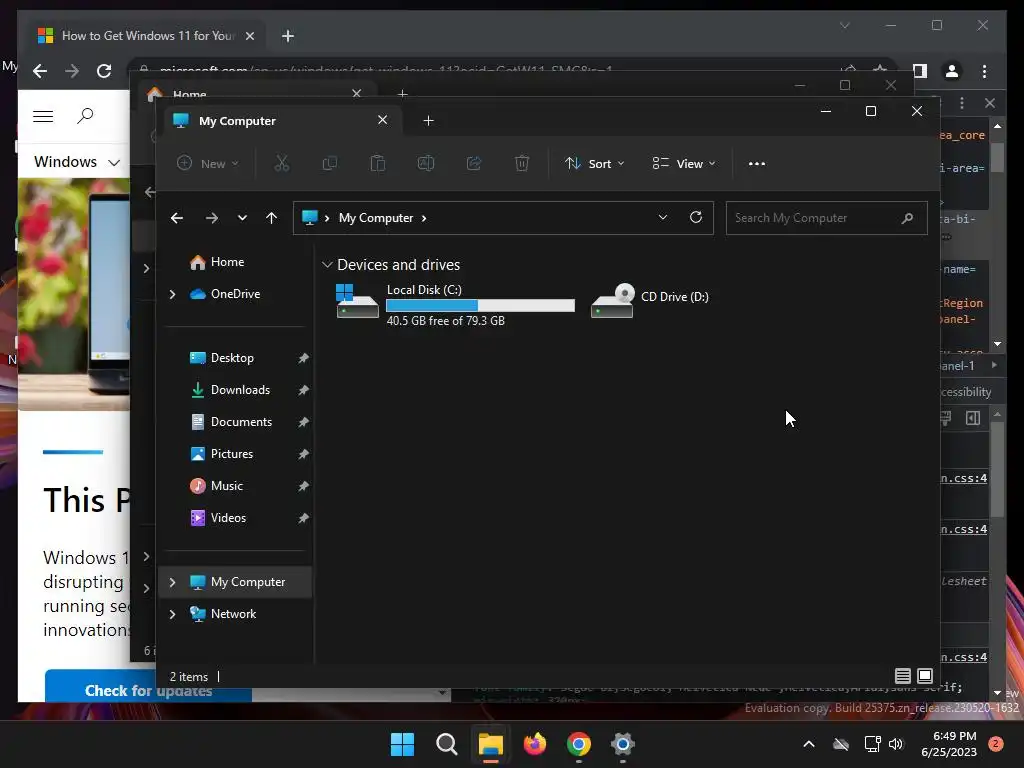
Task: Expand Network tree node
Action: pos(172,614)
